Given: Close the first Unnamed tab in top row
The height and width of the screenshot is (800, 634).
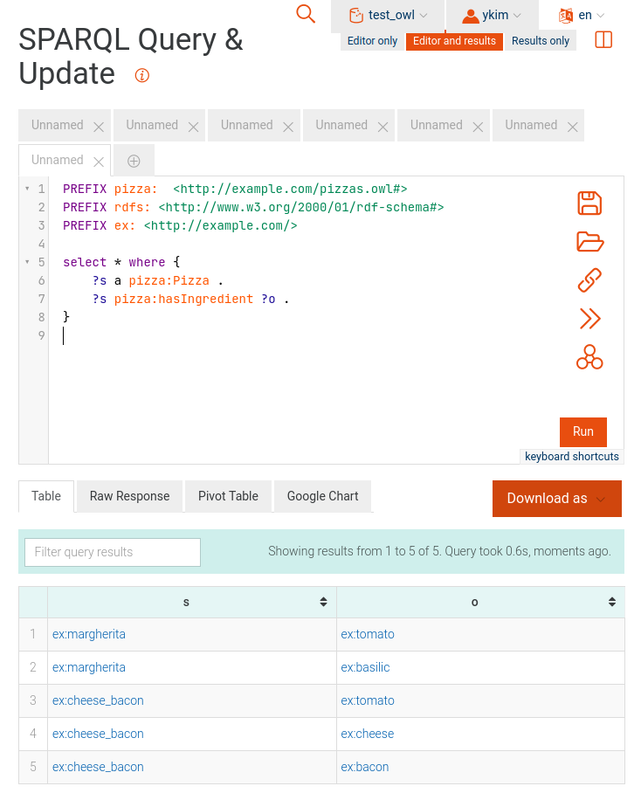Looking at the screenshot, I should (x=98, y=127).
